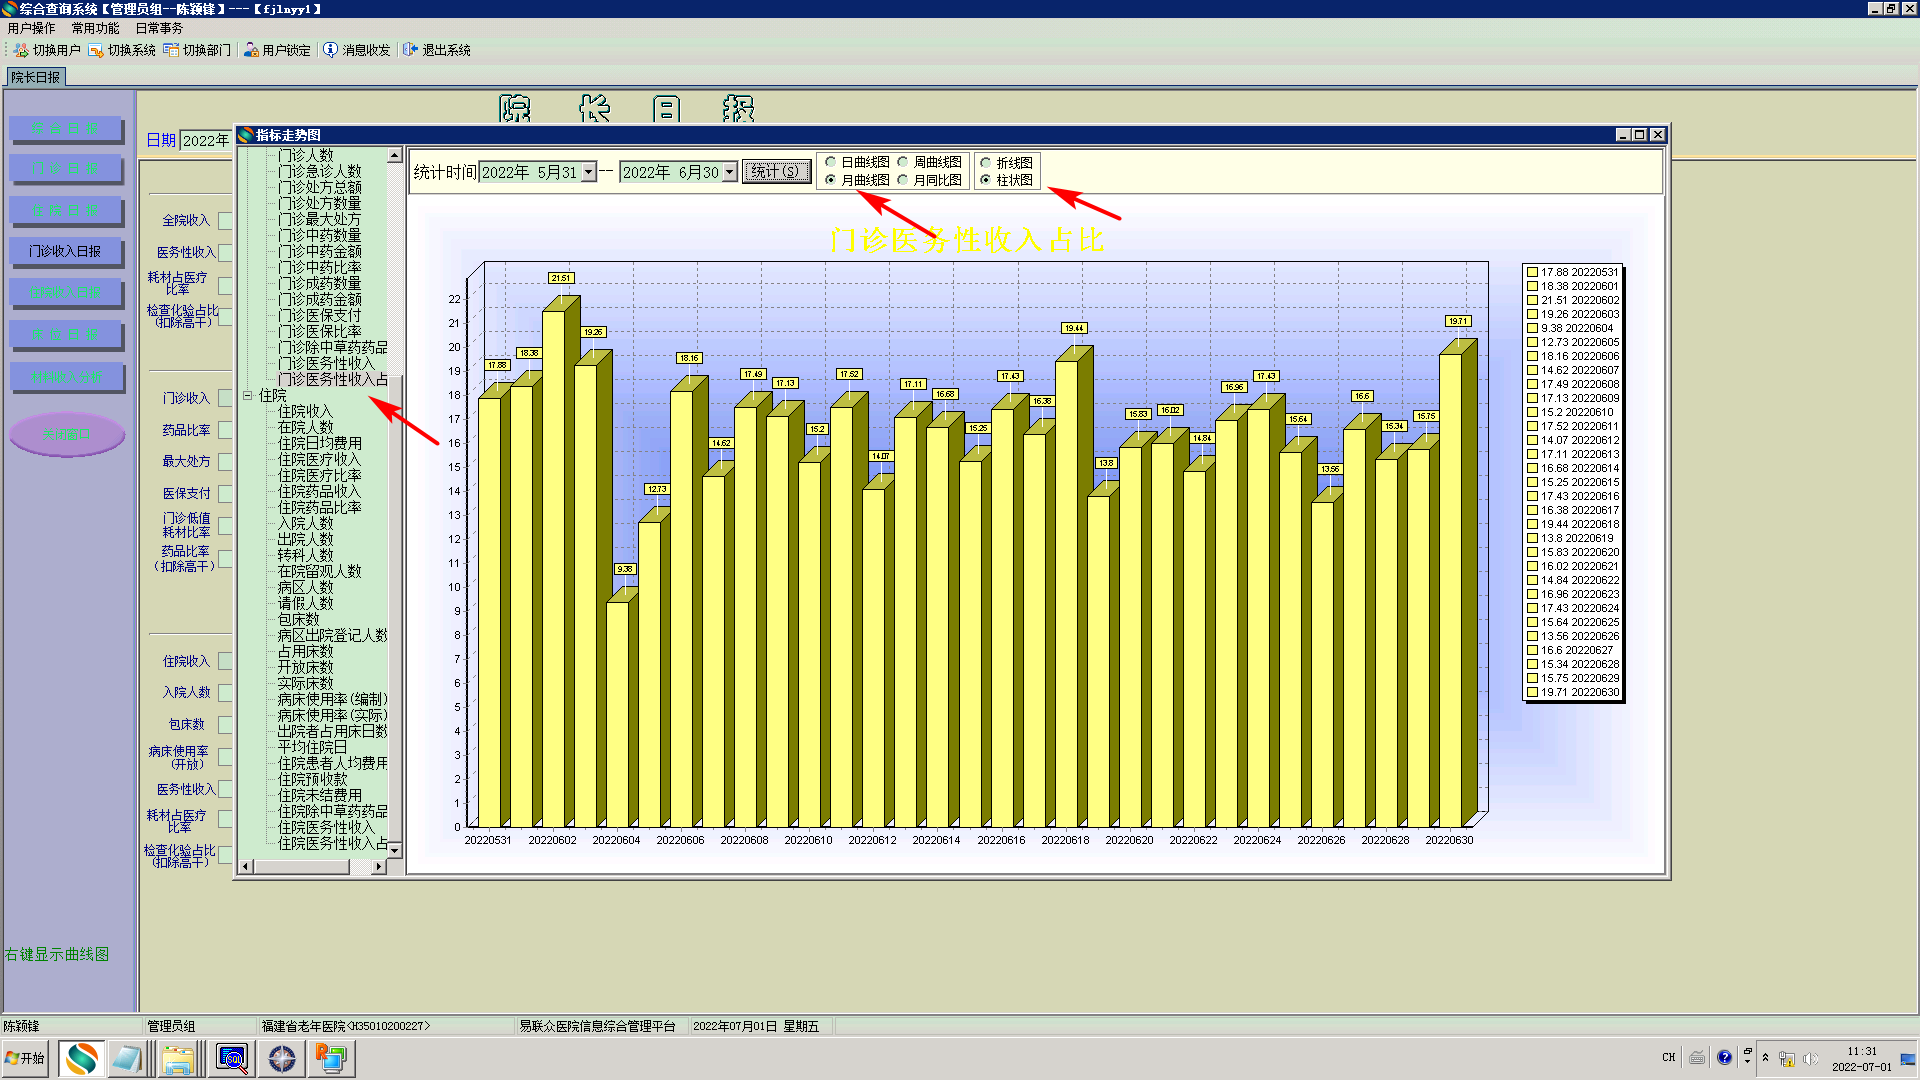Click the 用户锁定 user lock icon
The width and height of the screenshot is (1920, 1080).
251,50
